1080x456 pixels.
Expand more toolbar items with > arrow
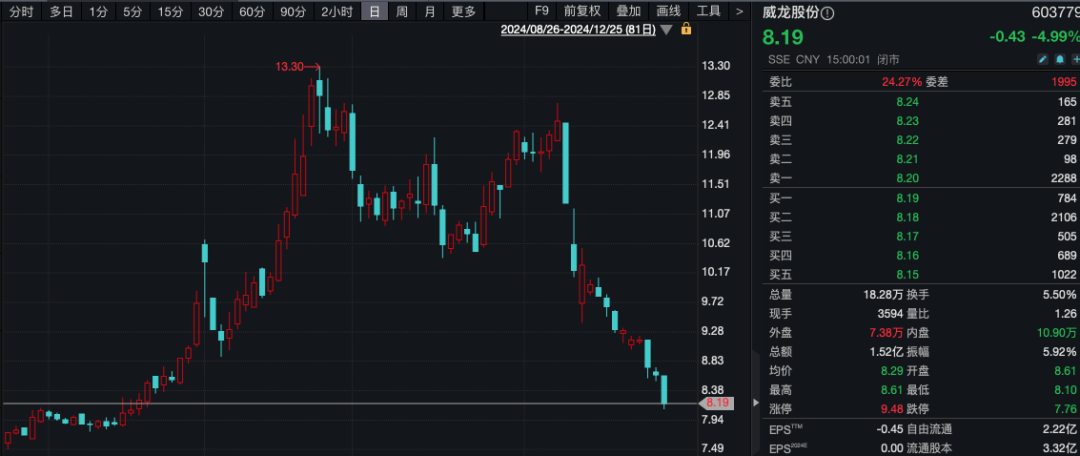coord(739,11)
